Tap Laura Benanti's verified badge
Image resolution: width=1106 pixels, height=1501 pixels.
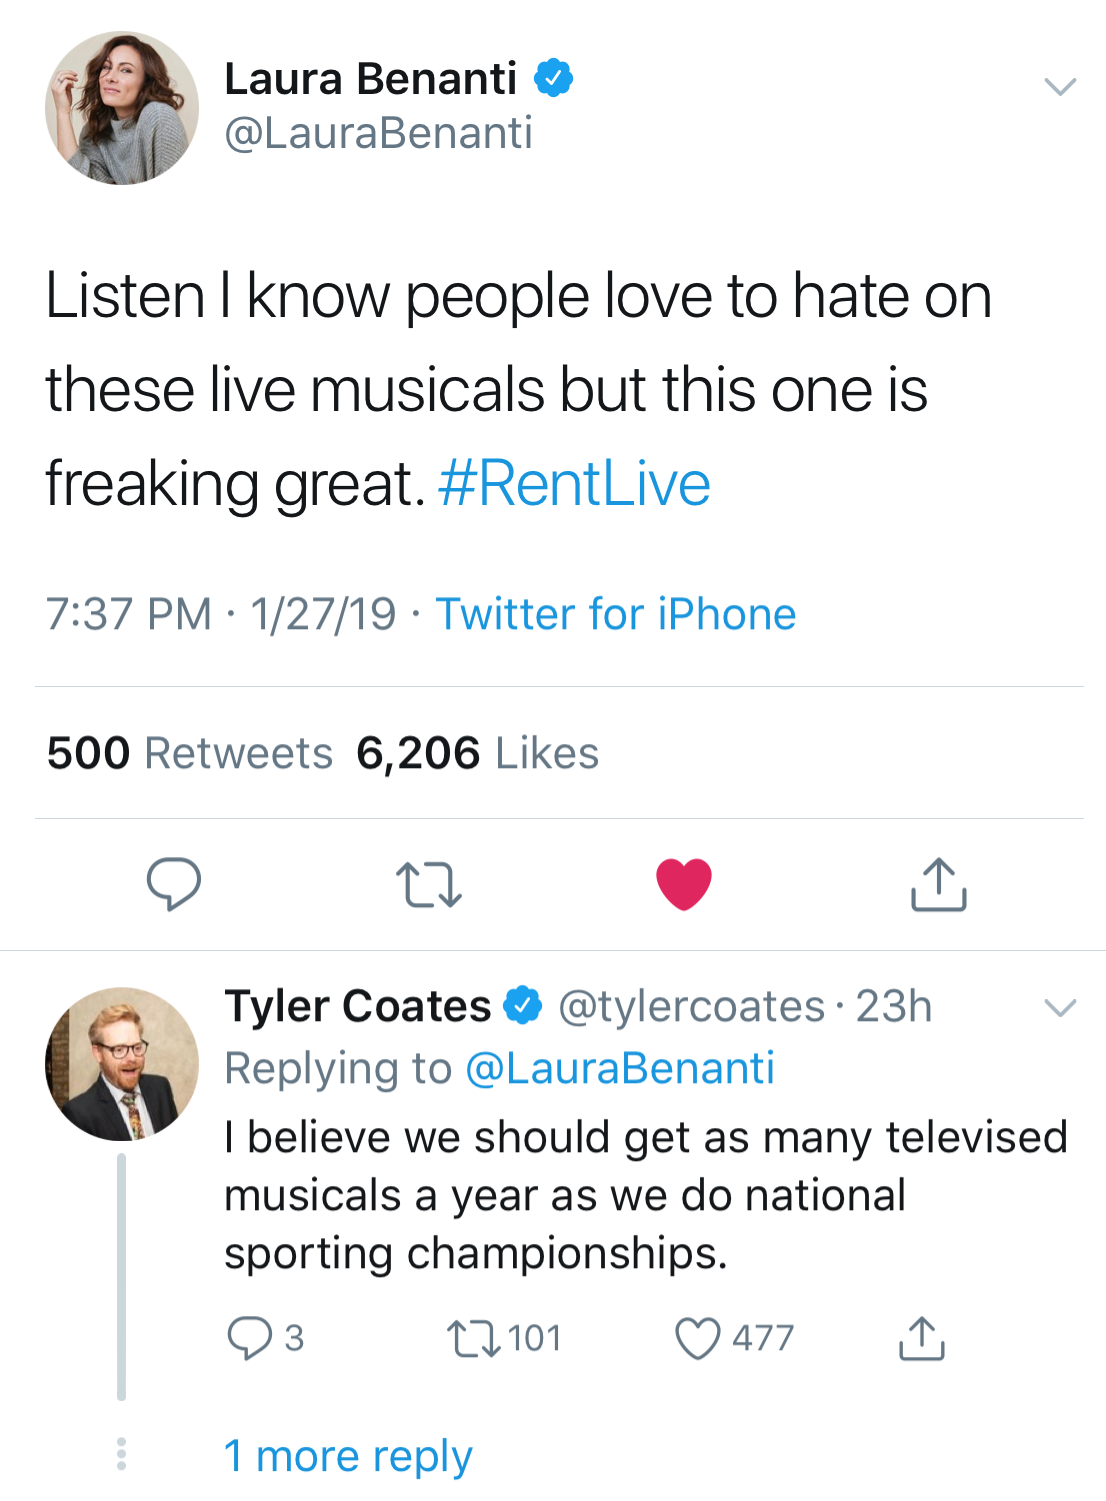(x=553, y=78)
